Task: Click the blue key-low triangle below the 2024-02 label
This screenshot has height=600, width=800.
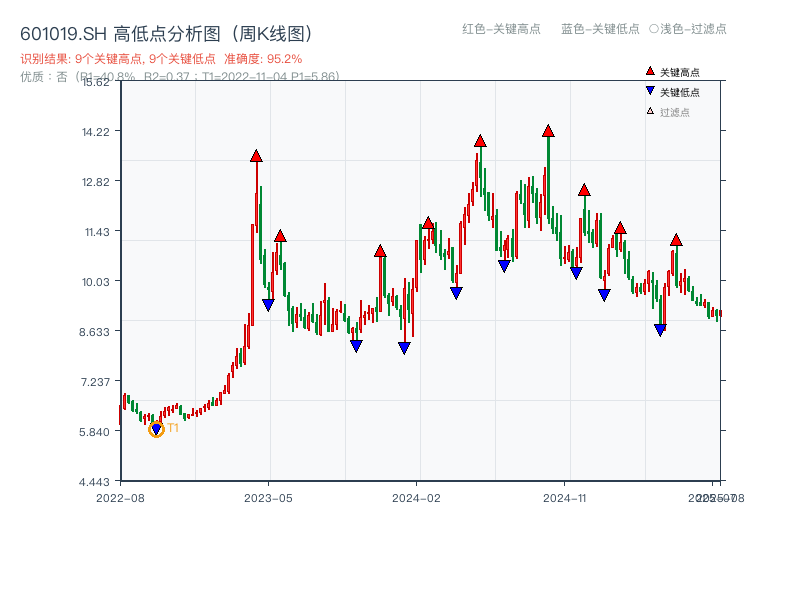Action: (404, 347)
